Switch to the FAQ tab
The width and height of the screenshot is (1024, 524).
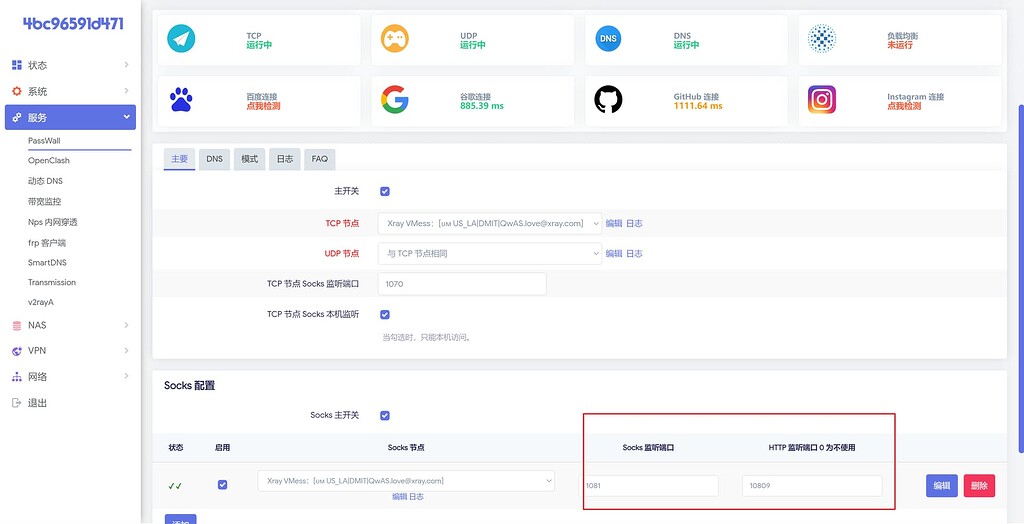[320, 159]
